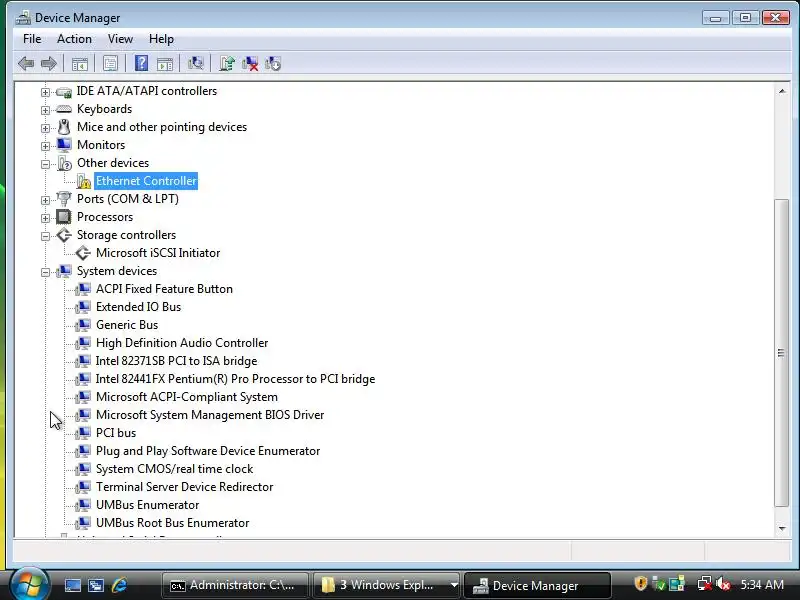Switch to Administrator command prompt taskbar button
Screen dimensions: 800x600
click(x=235, y=585)
